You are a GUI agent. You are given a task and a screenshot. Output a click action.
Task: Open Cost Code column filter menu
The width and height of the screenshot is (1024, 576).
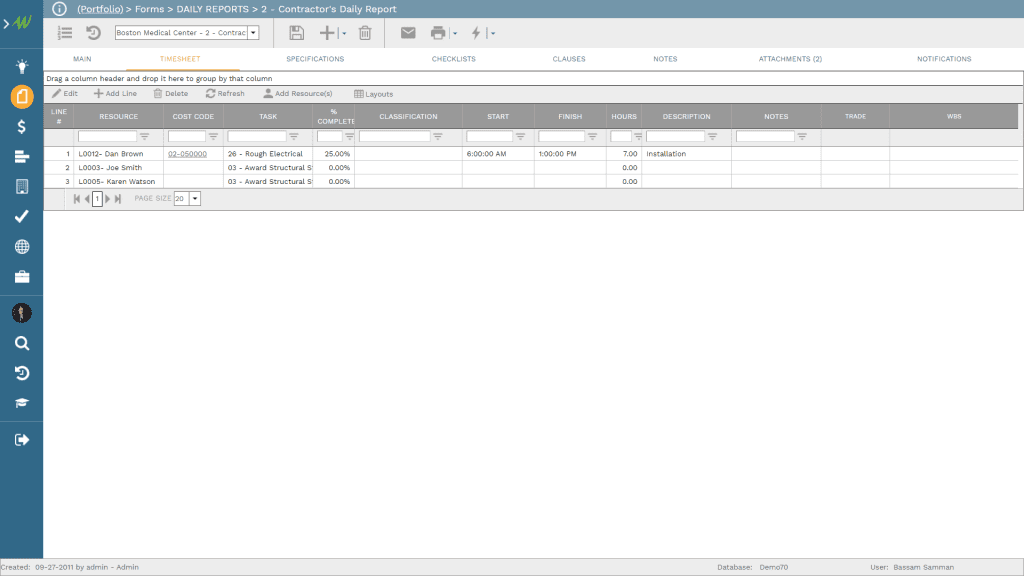tap(213, 136)
